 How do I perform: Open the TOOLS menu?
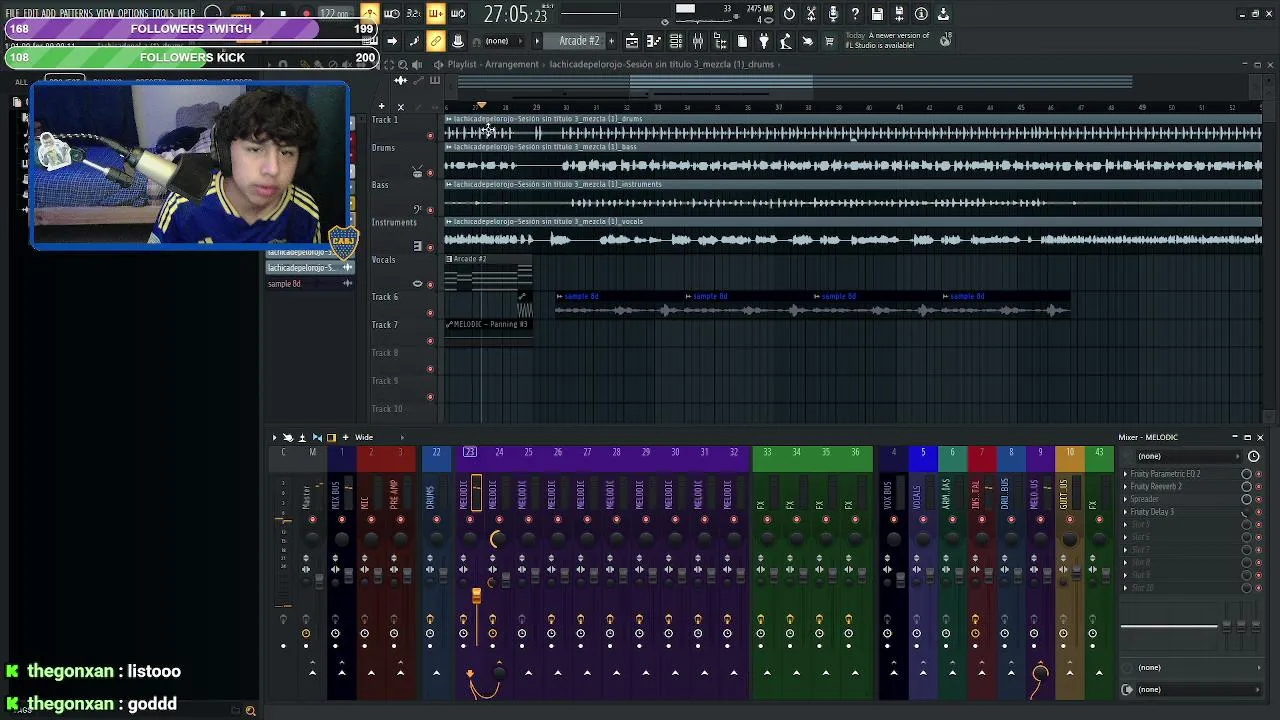[162, 14]
